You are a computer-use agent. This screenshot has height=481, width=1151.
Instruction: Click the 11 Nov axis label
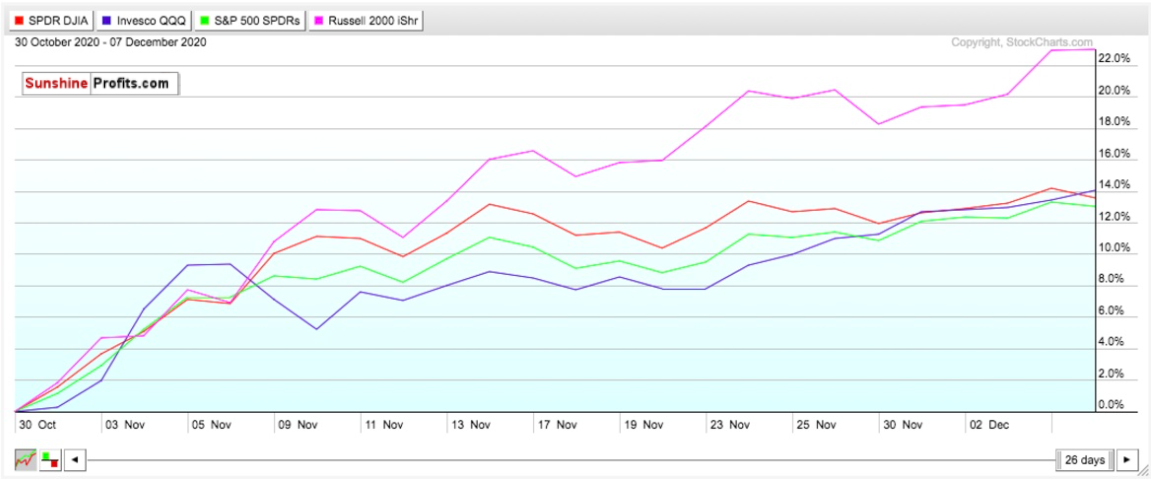coord(385,424)
